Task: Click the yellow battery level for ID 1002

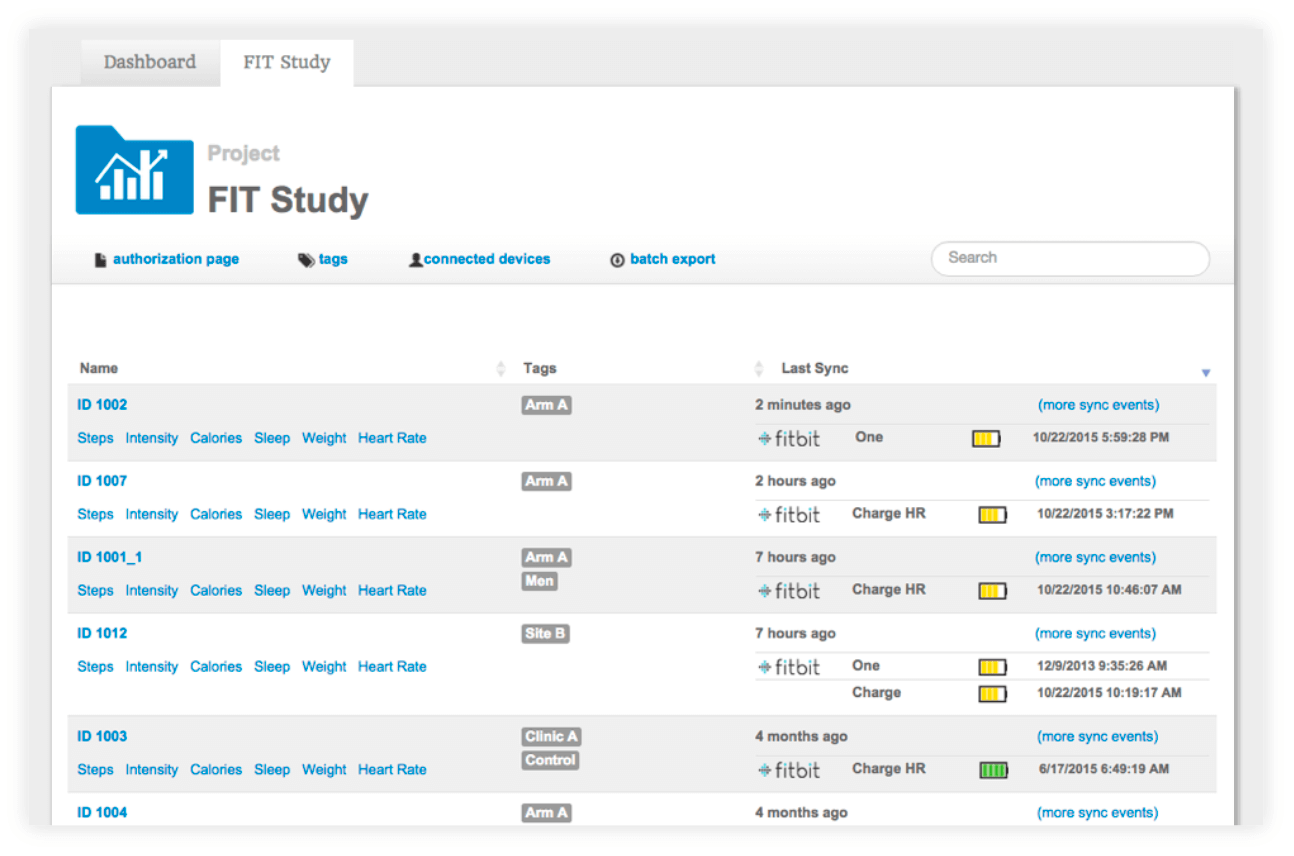Action: 985,438
